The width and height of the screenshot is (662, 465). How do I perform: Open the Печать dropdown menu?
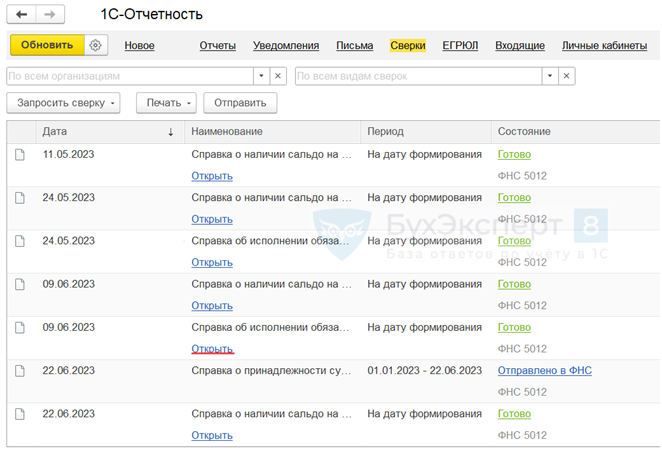pyautogui.click(x=166, y=103)
